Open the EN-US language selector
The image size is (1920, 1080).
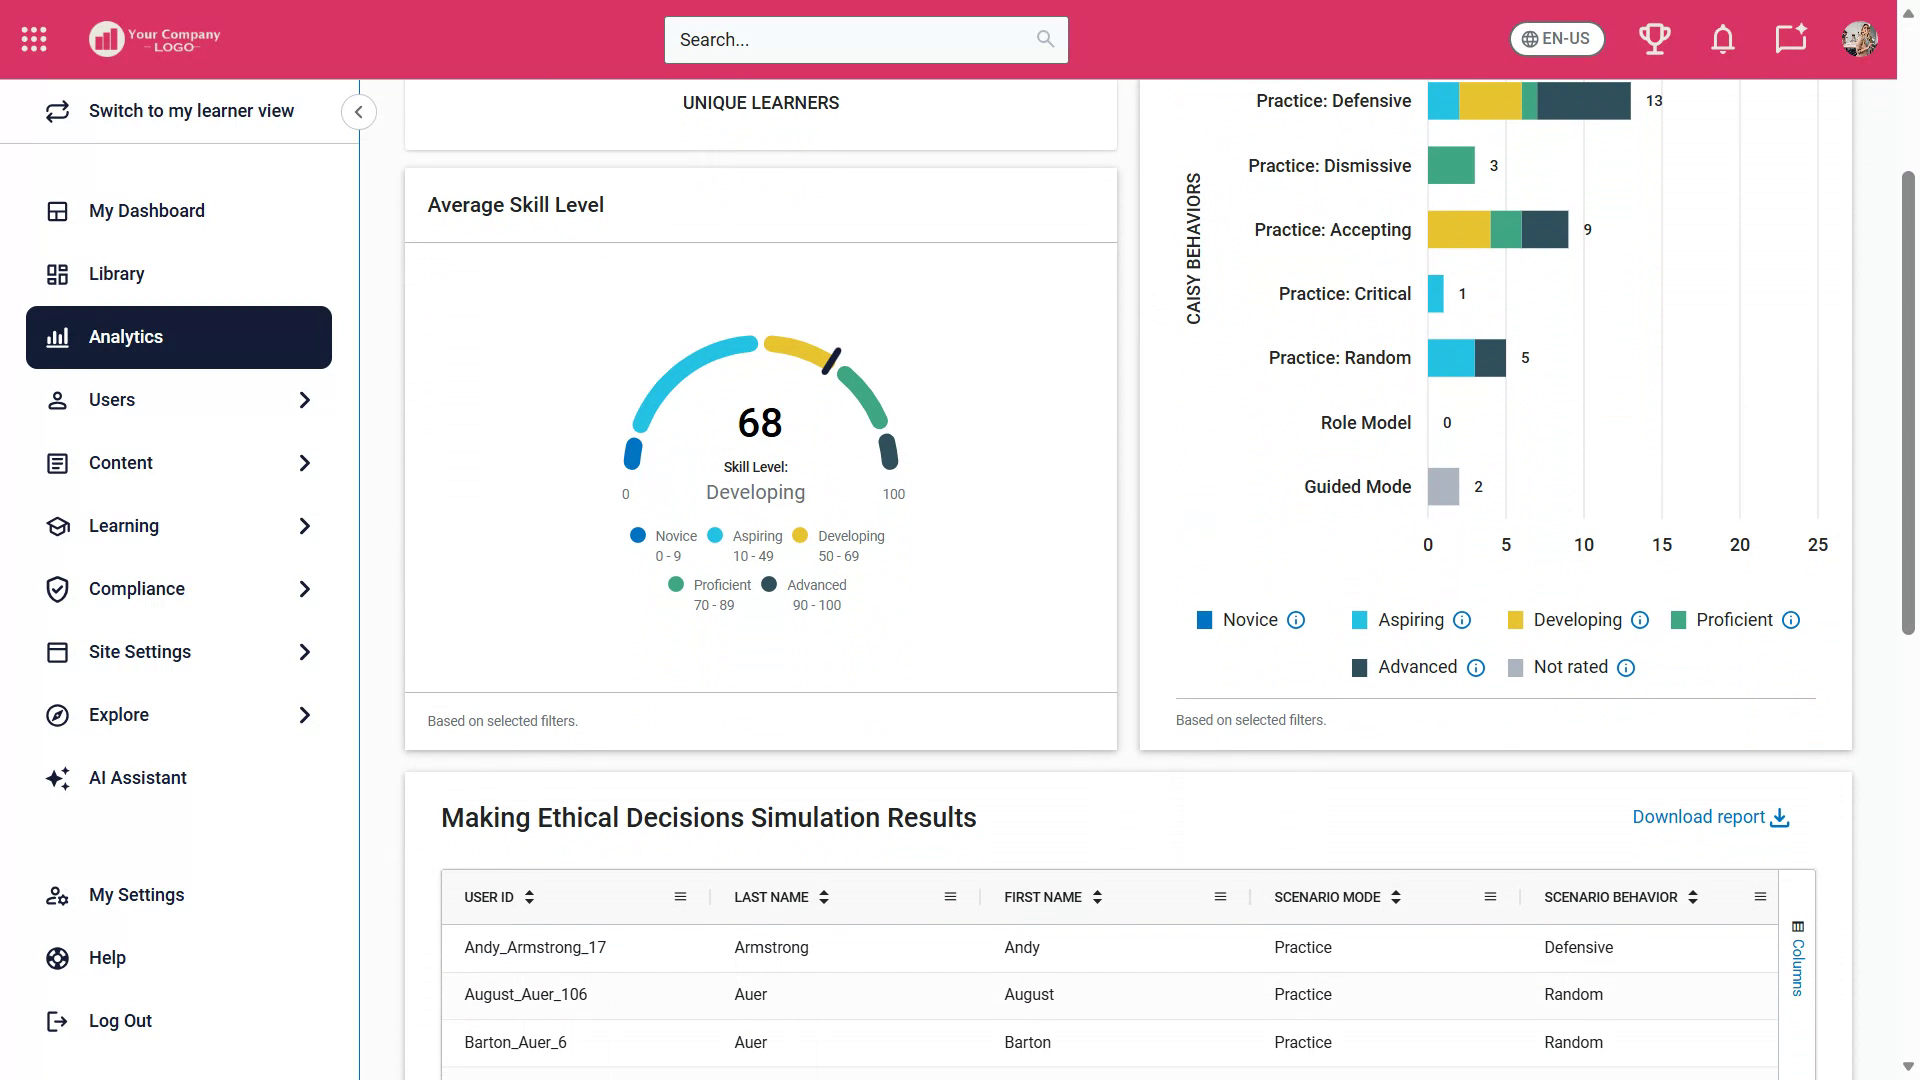tap(1556, 39)
